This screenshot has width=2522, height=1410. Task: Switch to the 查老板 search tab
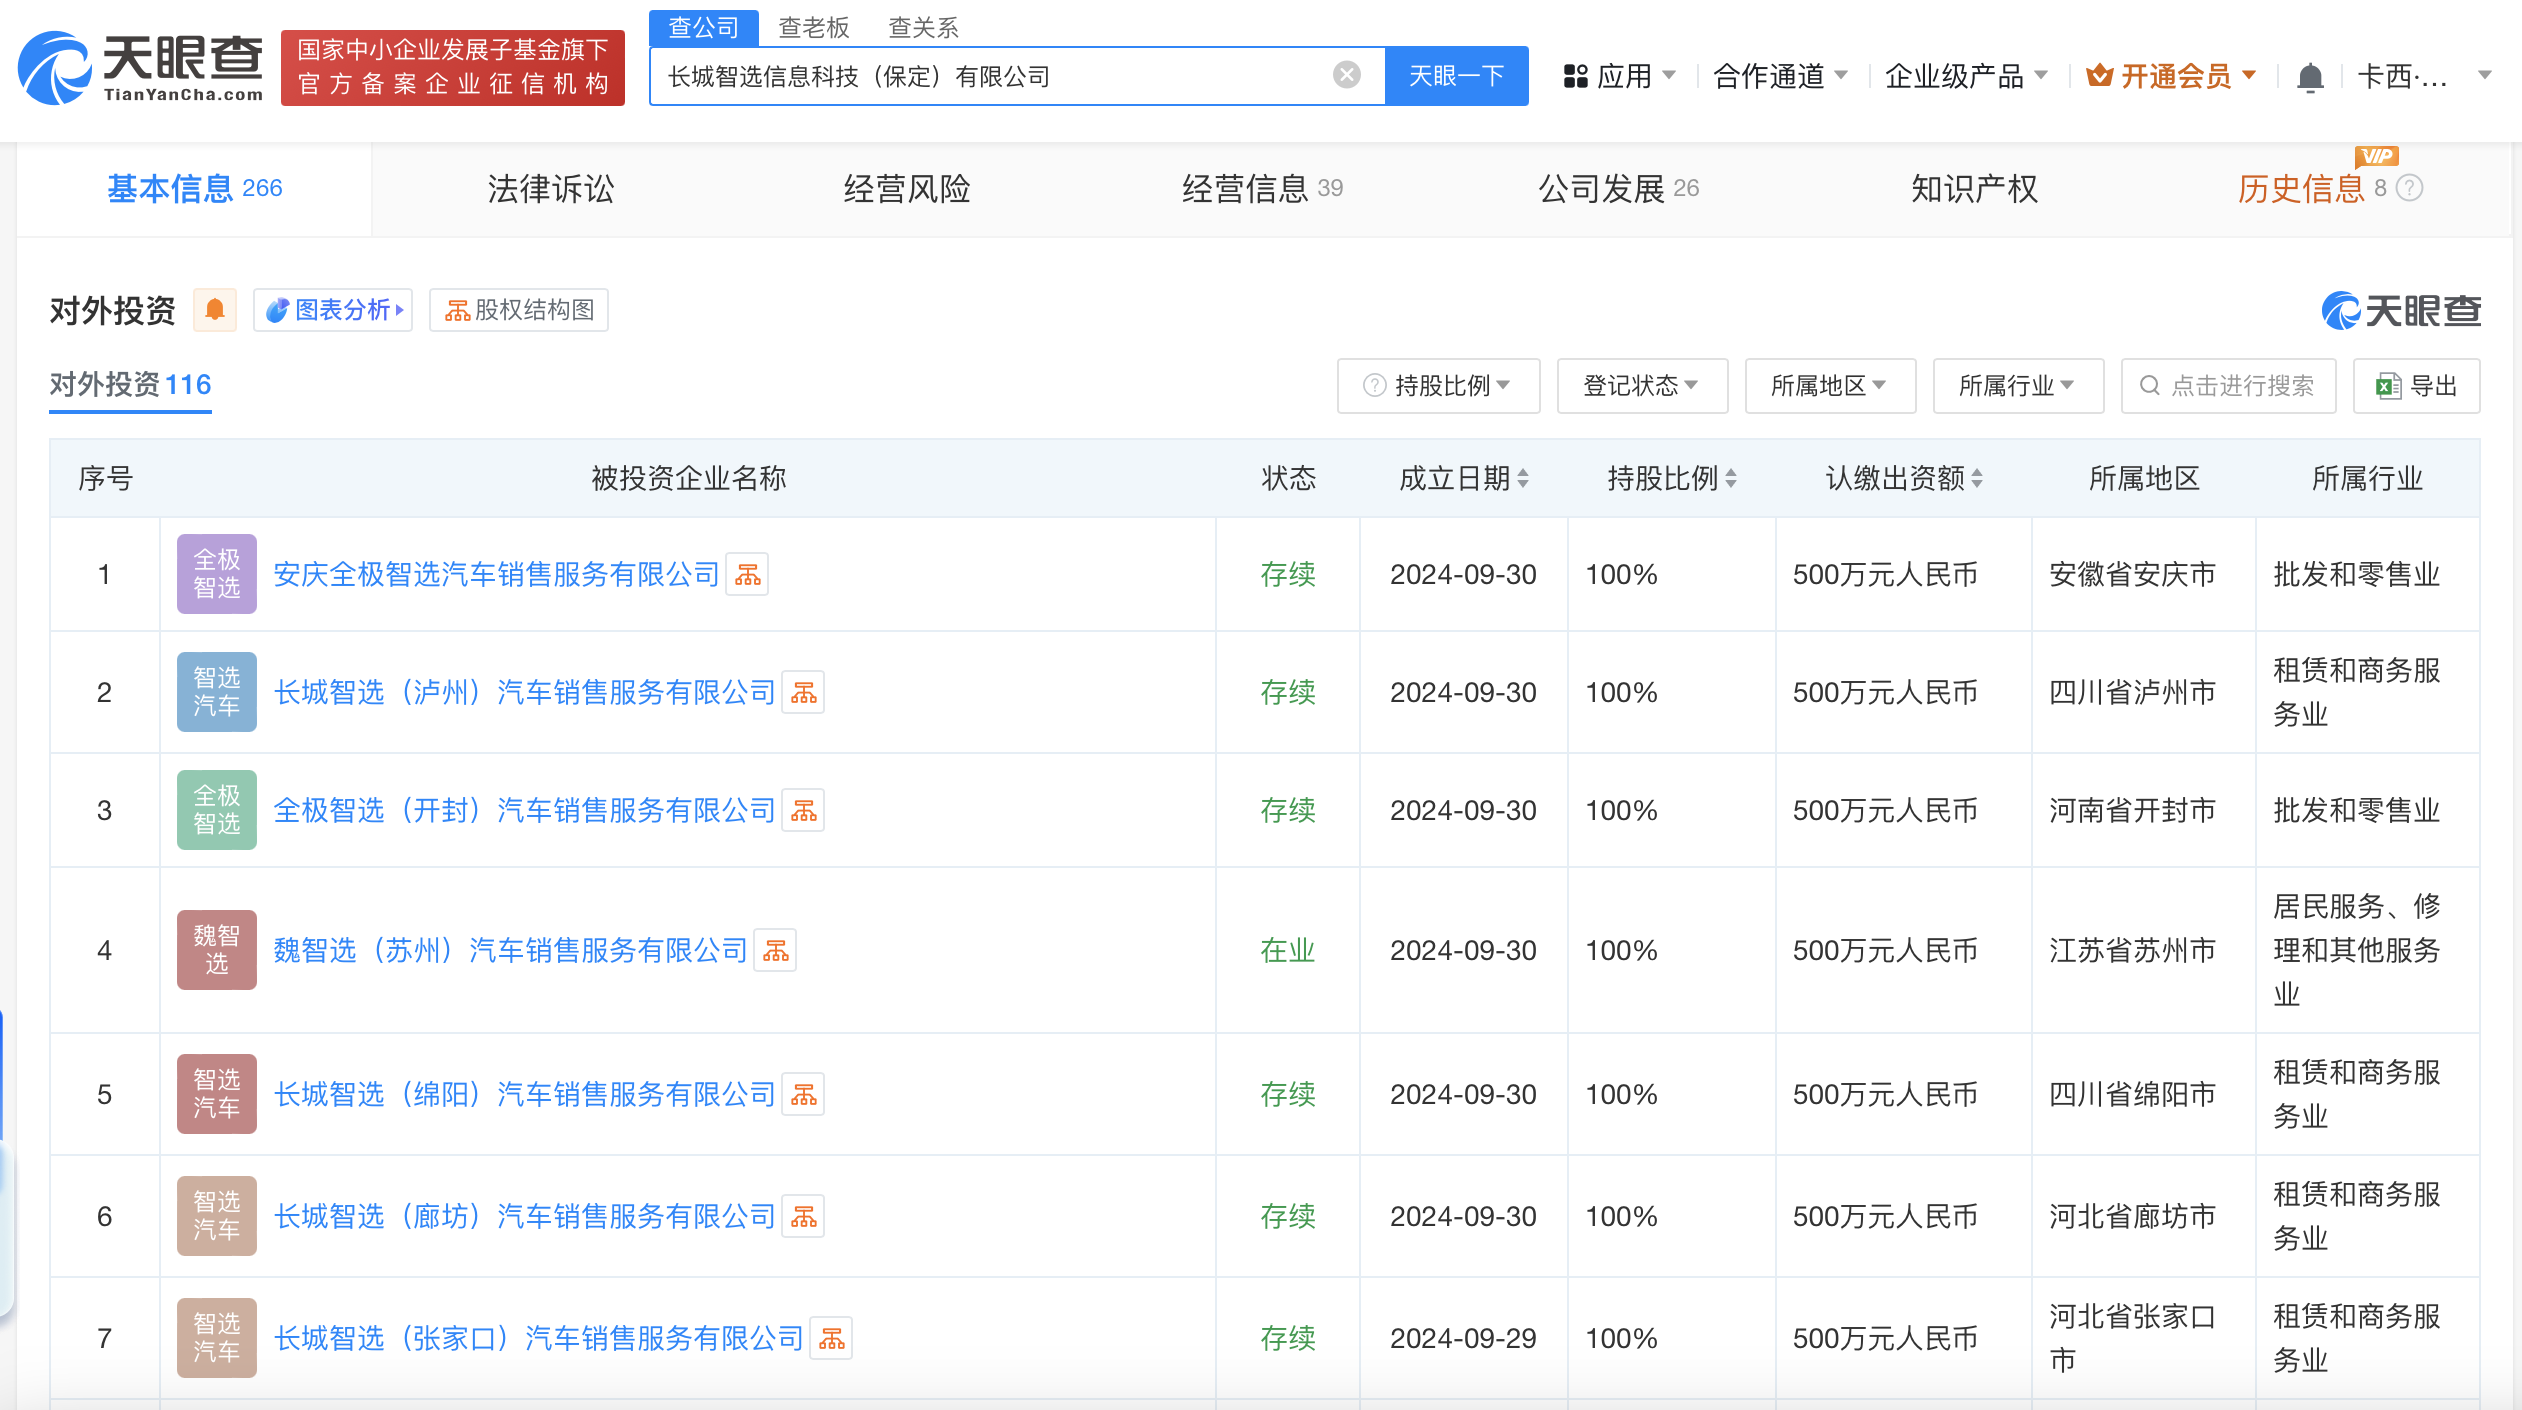click(x=813, y=27)
